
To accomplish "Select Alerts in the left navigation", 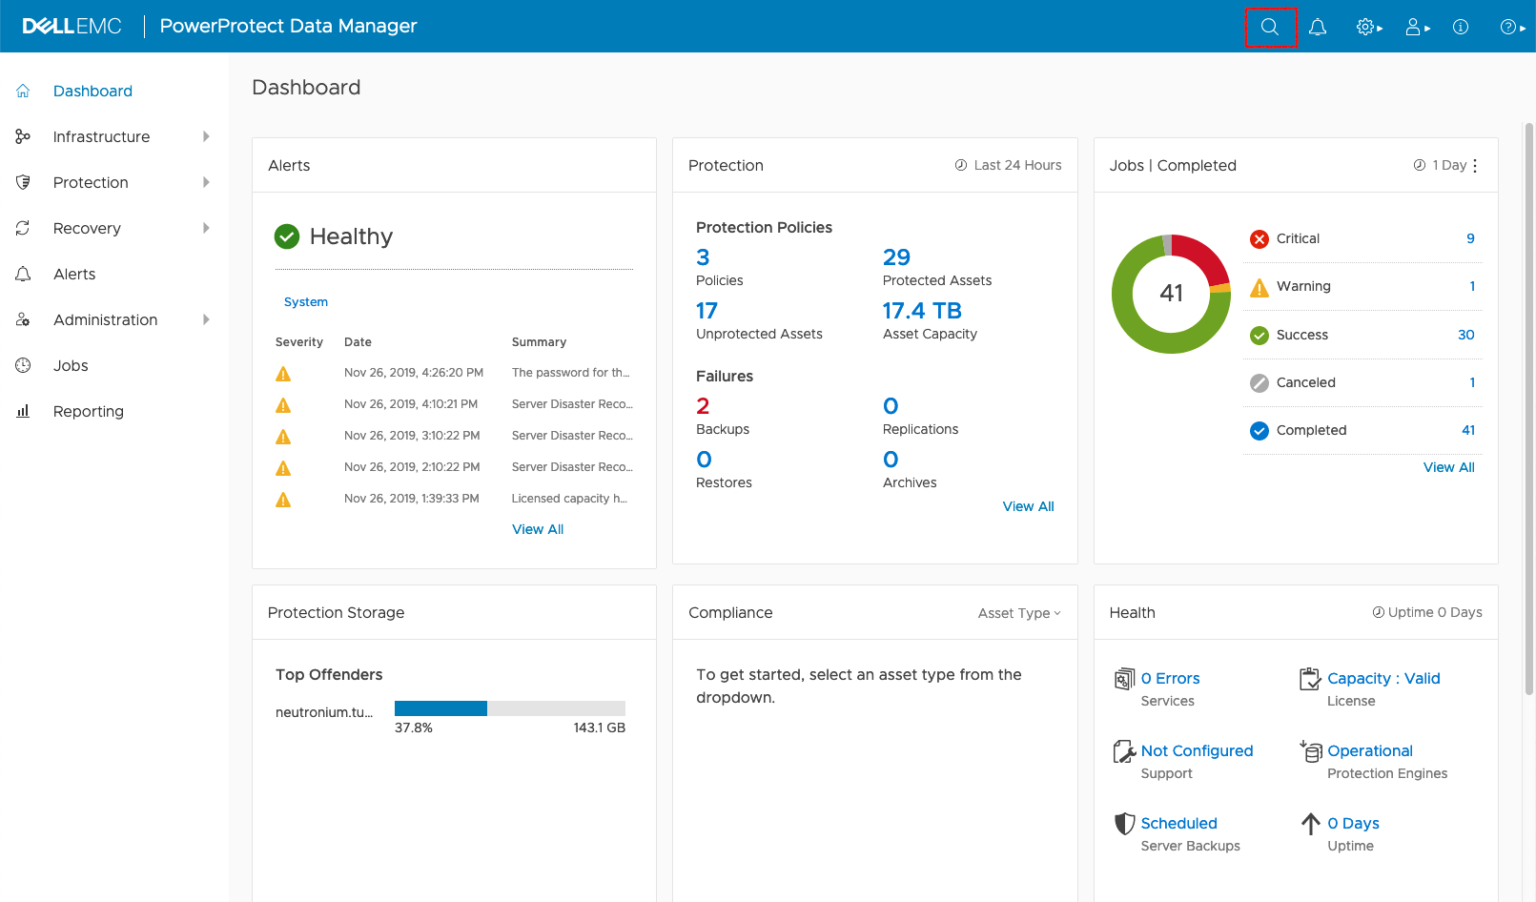I will point(74,274).
